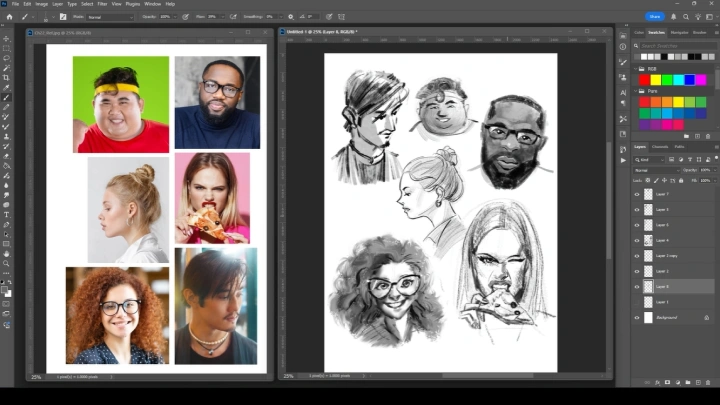Pick the yellow swatch in RGB group
The image size is (720, 405).
tap(656, 80)
